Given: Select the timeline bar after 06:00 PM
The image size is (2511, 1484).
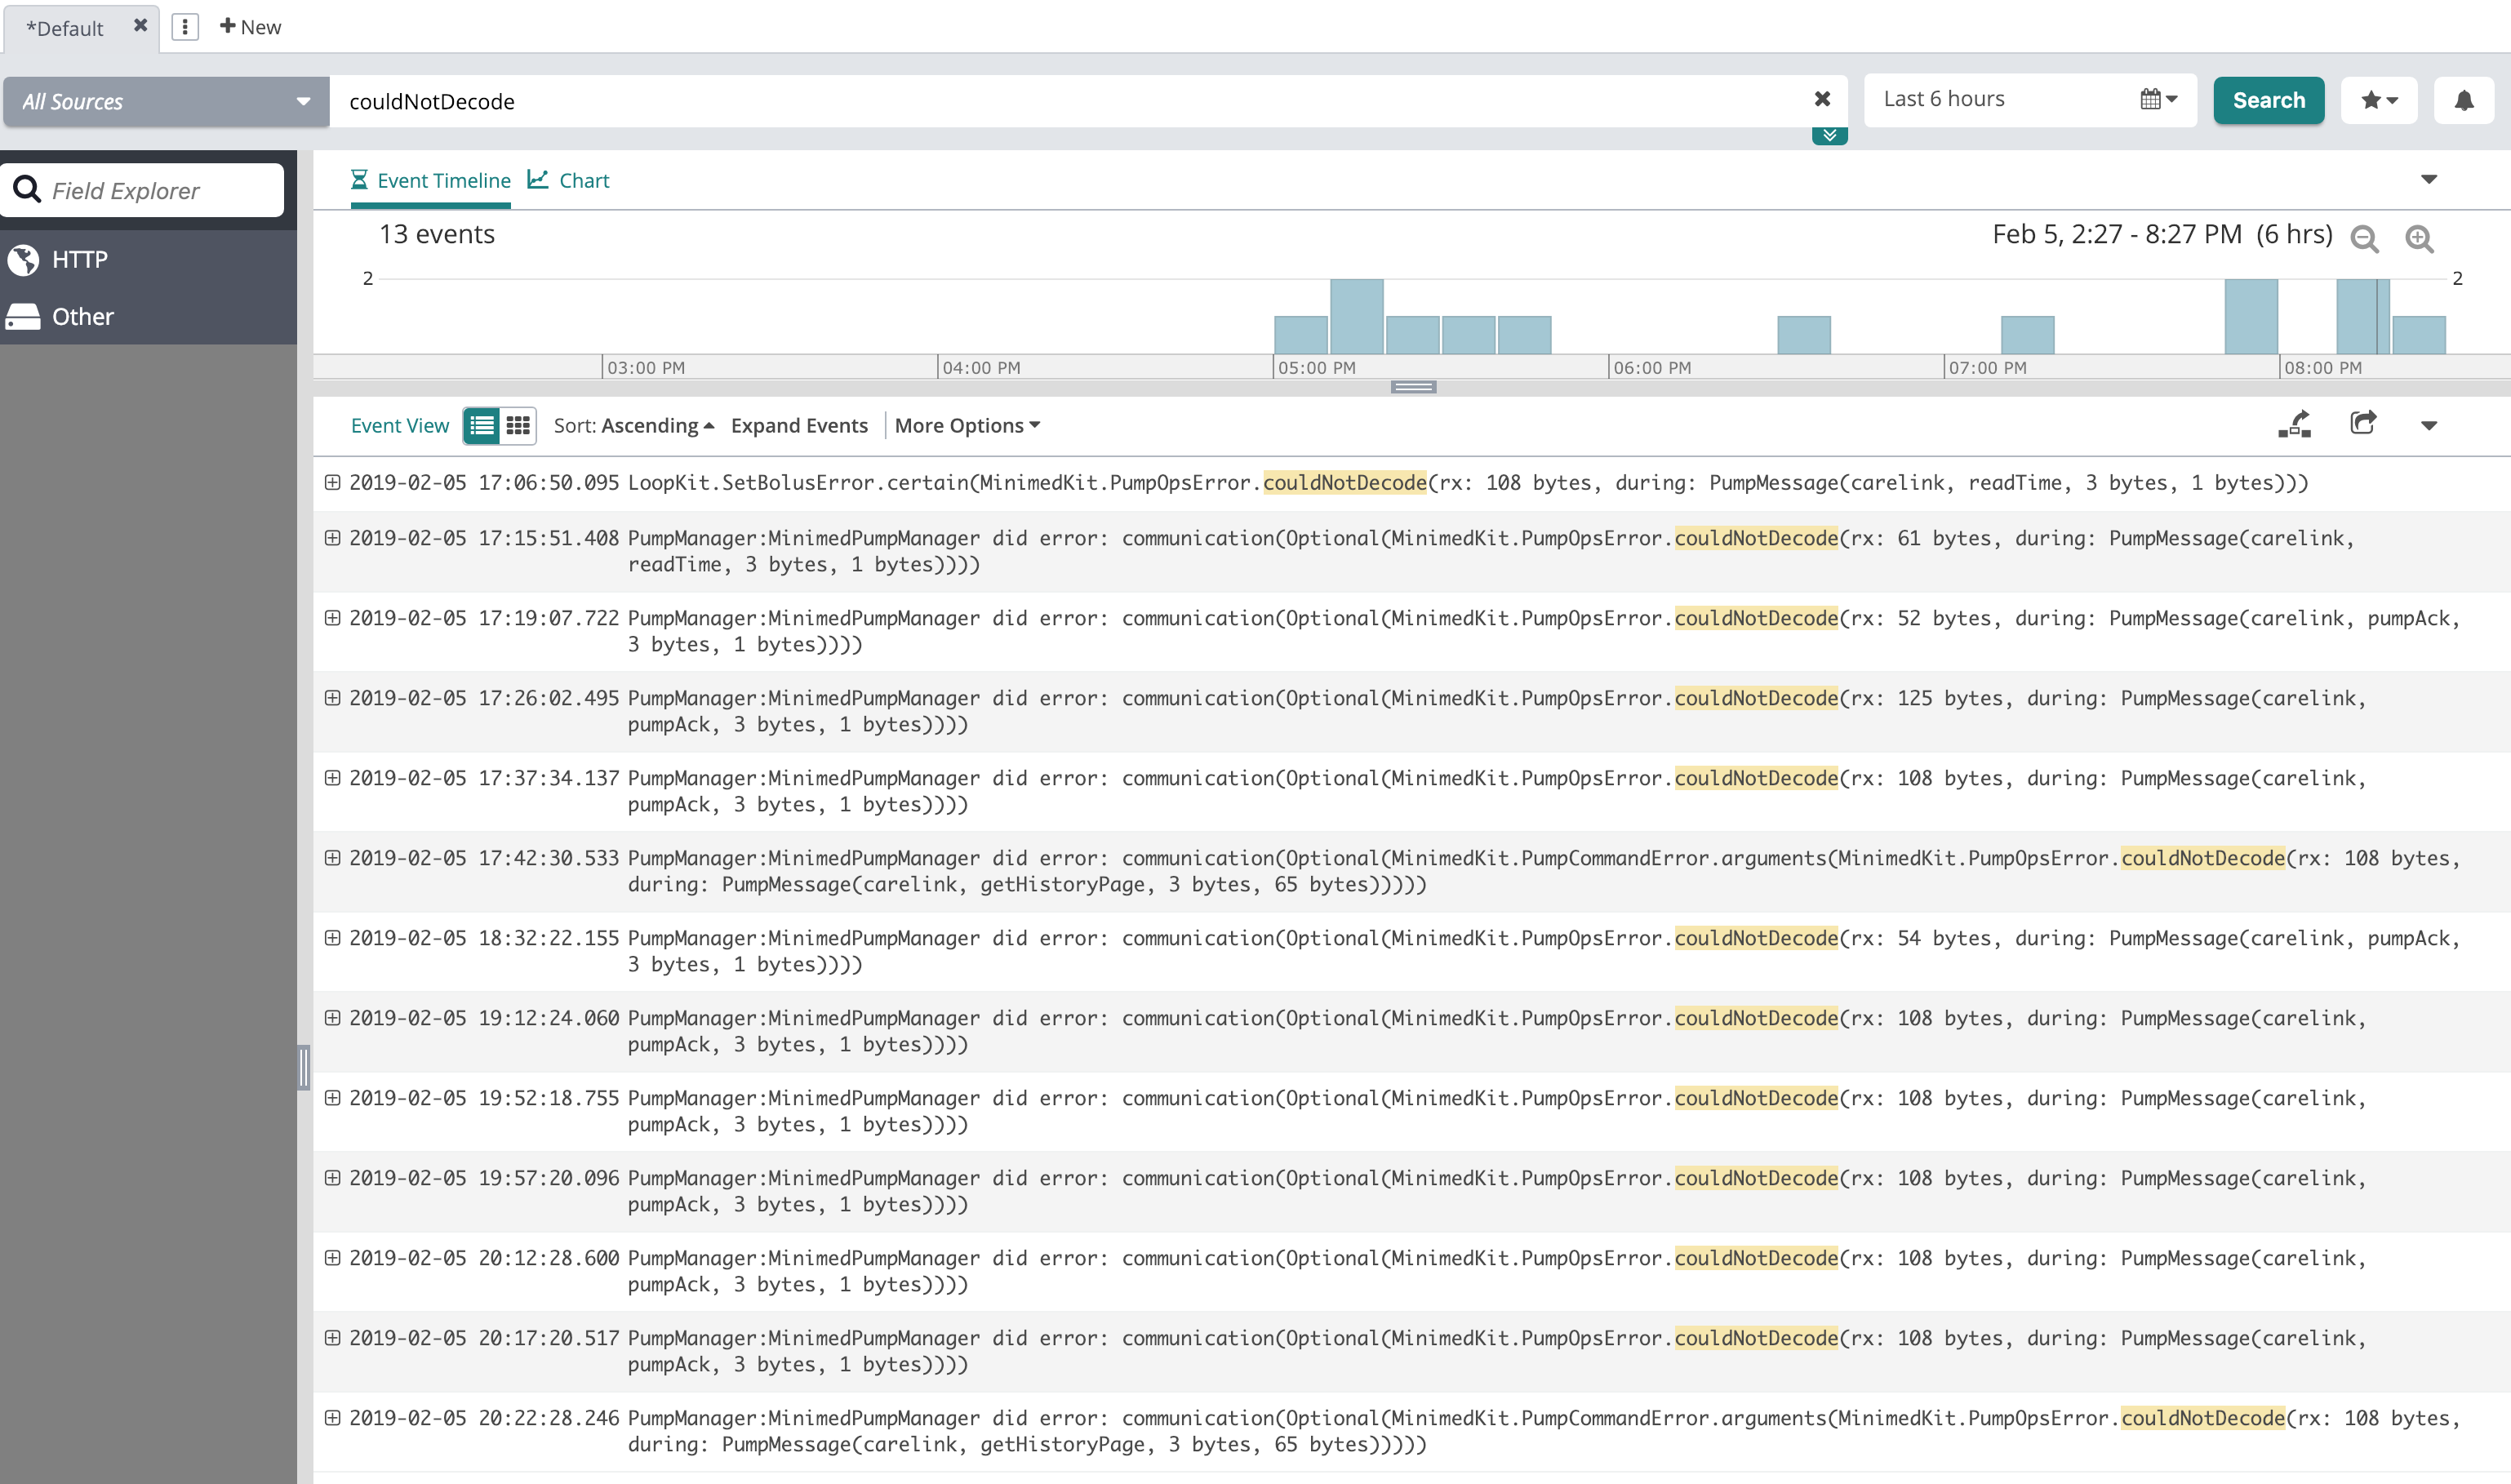Looking at the screenshot, I should tap(1804, 335).
